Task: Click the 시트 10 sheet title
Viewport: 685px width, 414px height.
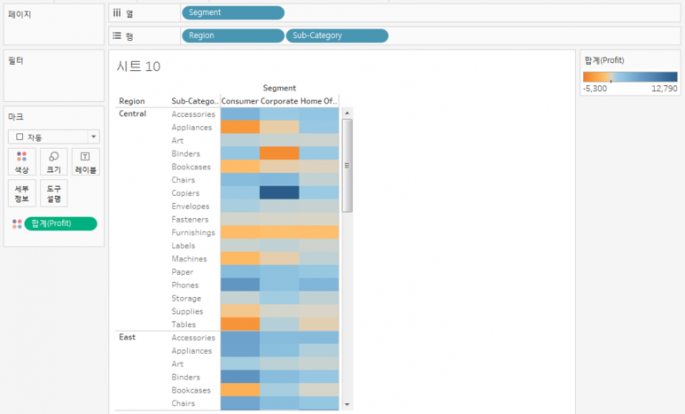Action: [x=138, y=67]
